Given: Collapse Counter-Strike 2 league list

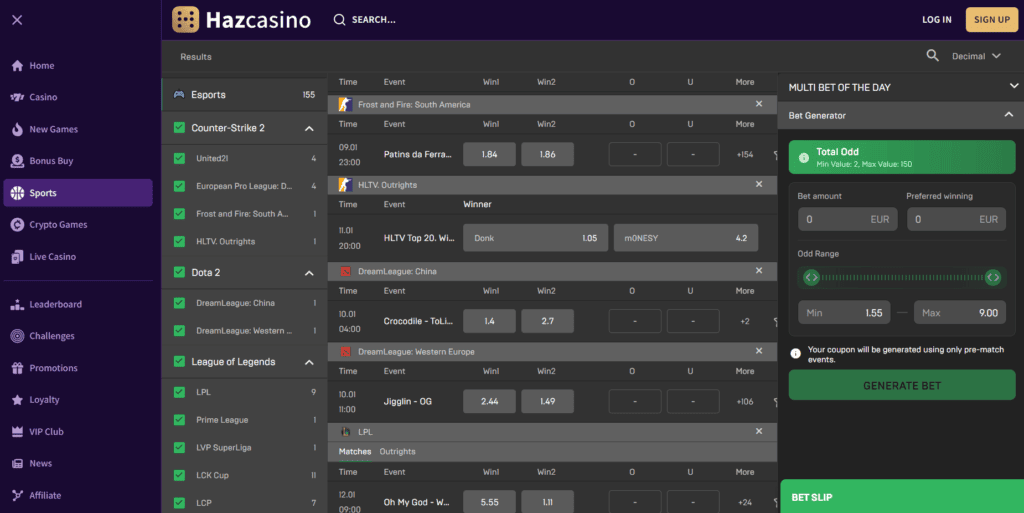Looking at the screenshot, I should 309,129.
